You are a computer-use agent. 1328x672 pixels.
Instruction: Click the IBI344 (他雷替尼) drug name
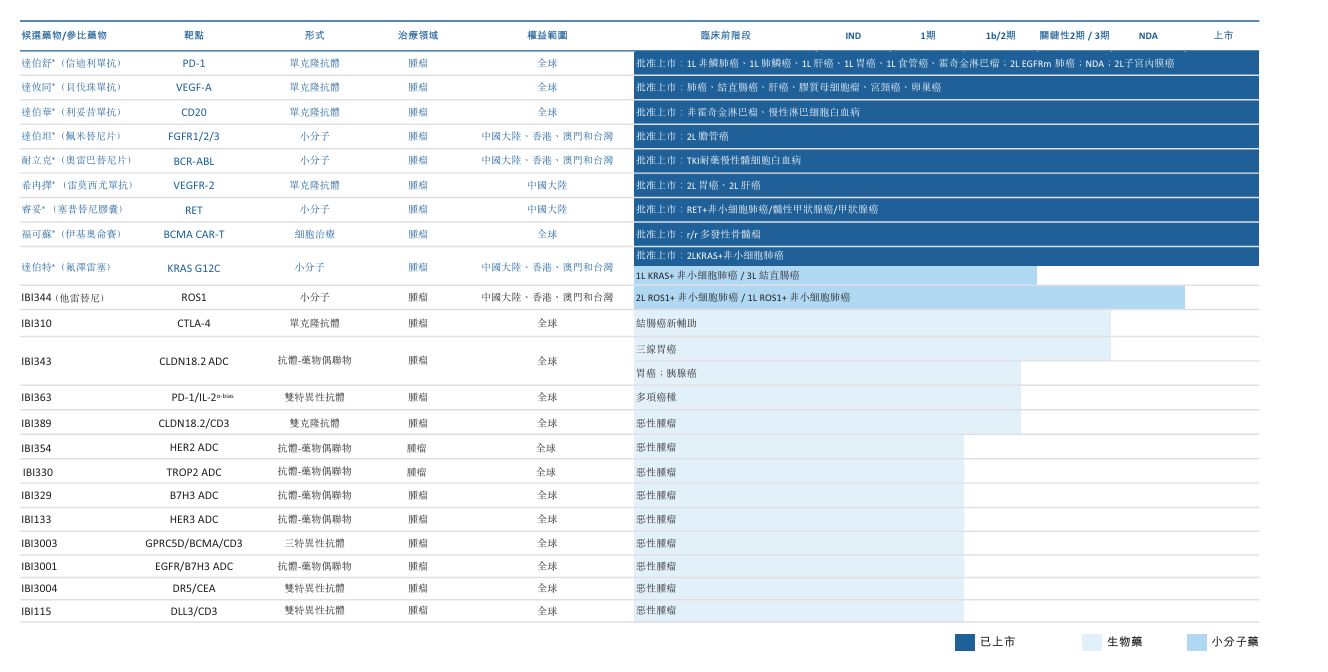pos(62,297)
